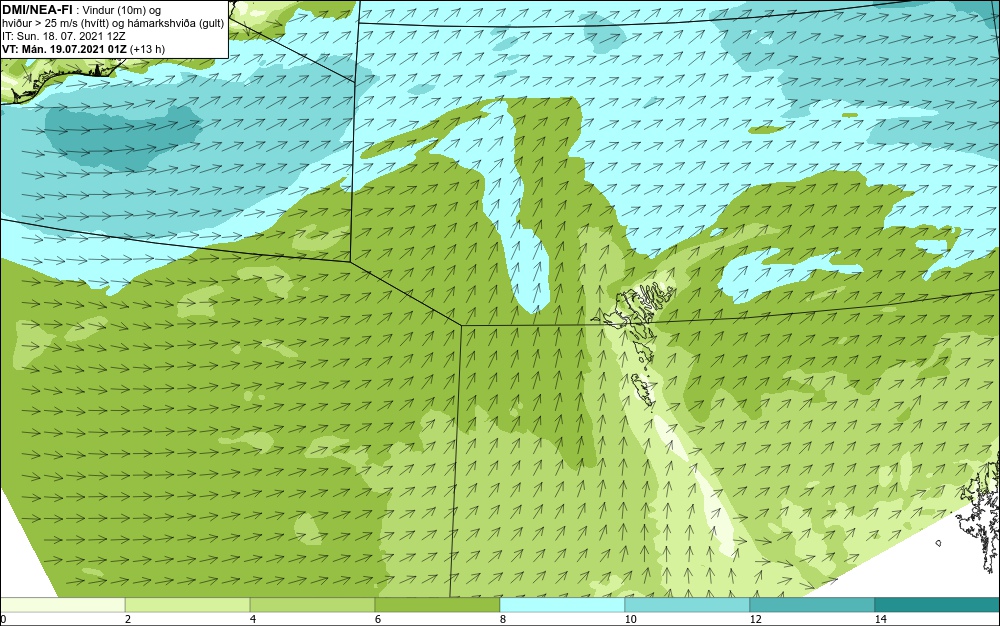Select the "IT: Sun. 18. 07. 2021 12Z" line
The height and width of the screenshot is (626, 1000).
(x=64, y=36)
